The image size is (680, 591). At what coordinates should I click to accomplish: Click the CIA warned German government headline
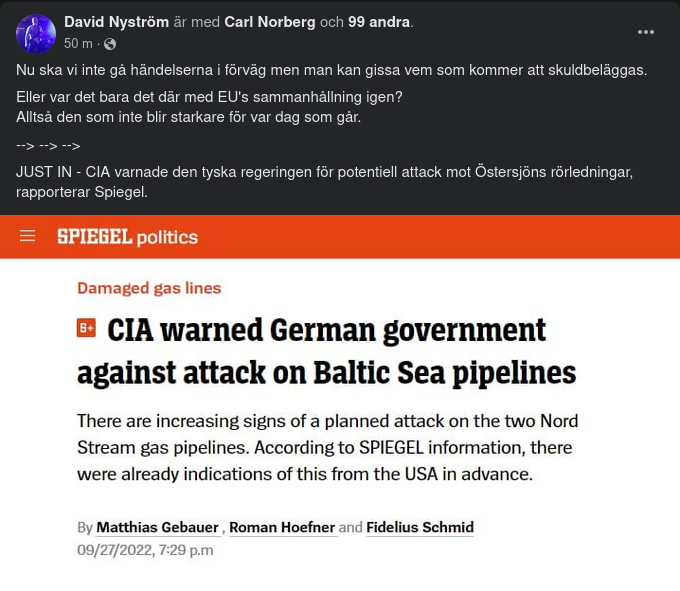click(x=327, y=350)
